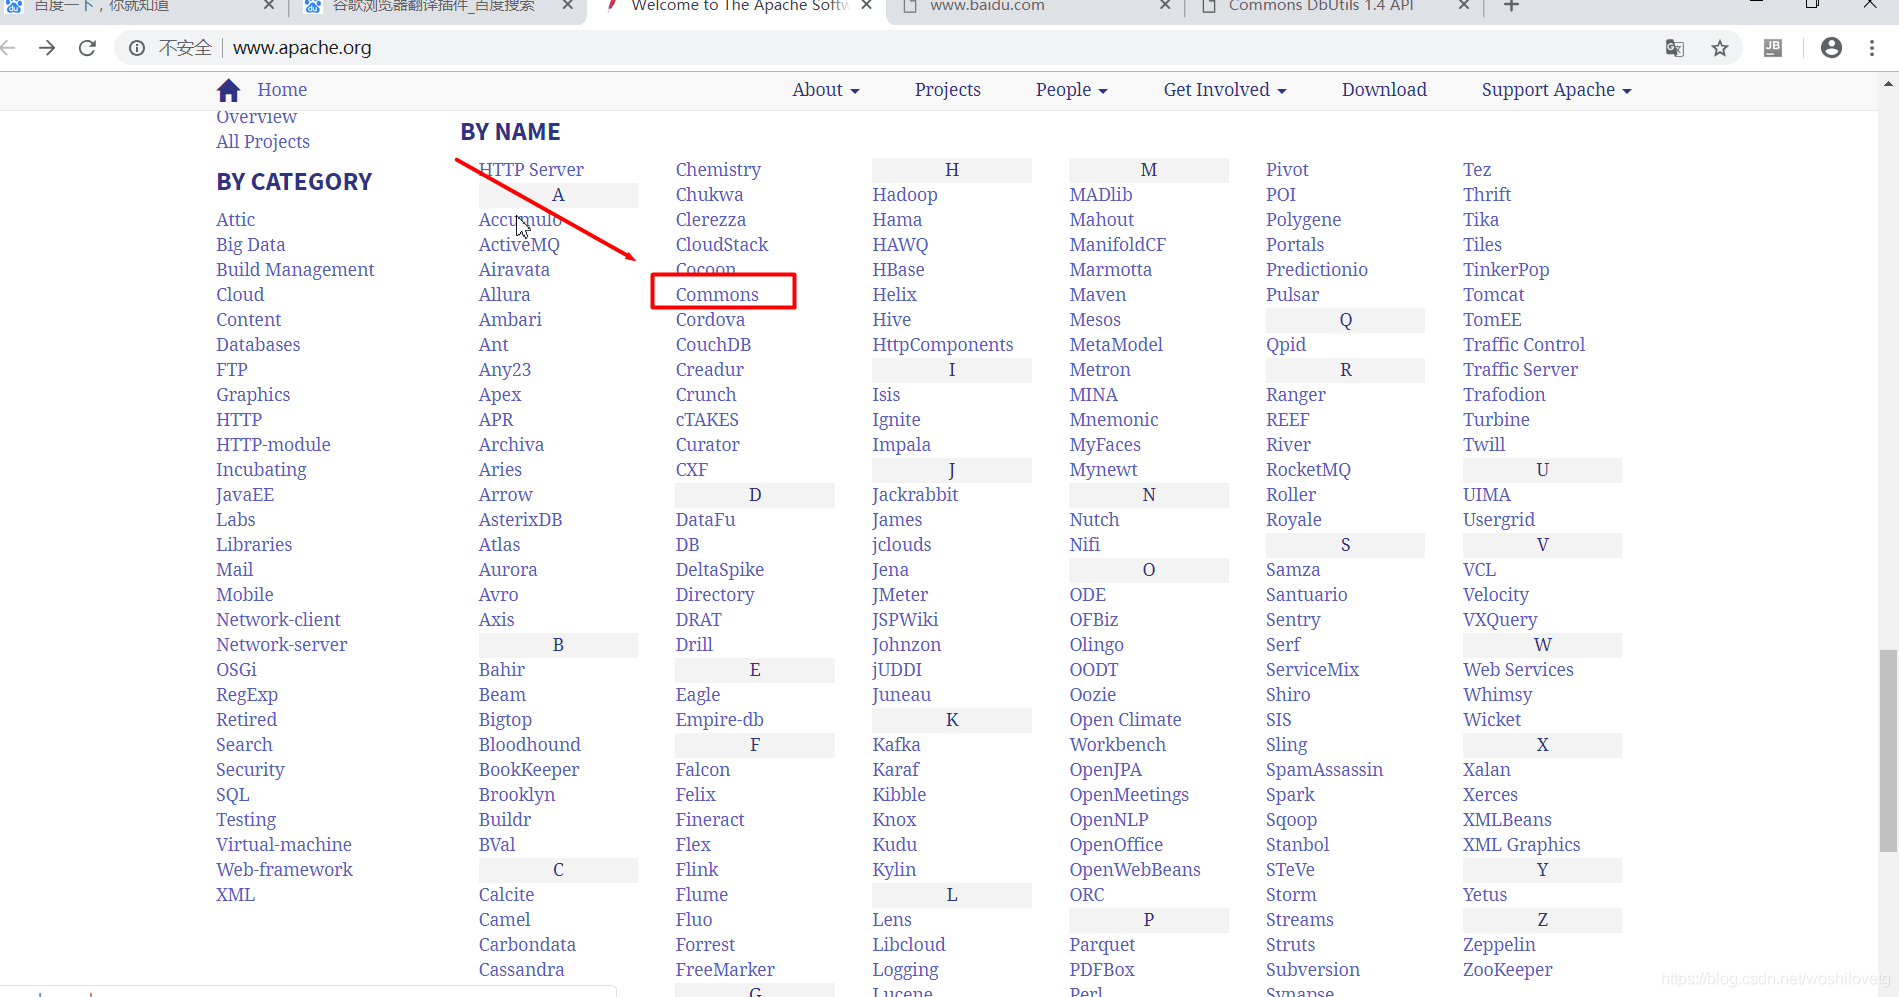
Task: Open the Flink project link
Action: pyautogui.click(x=697, y=870)
